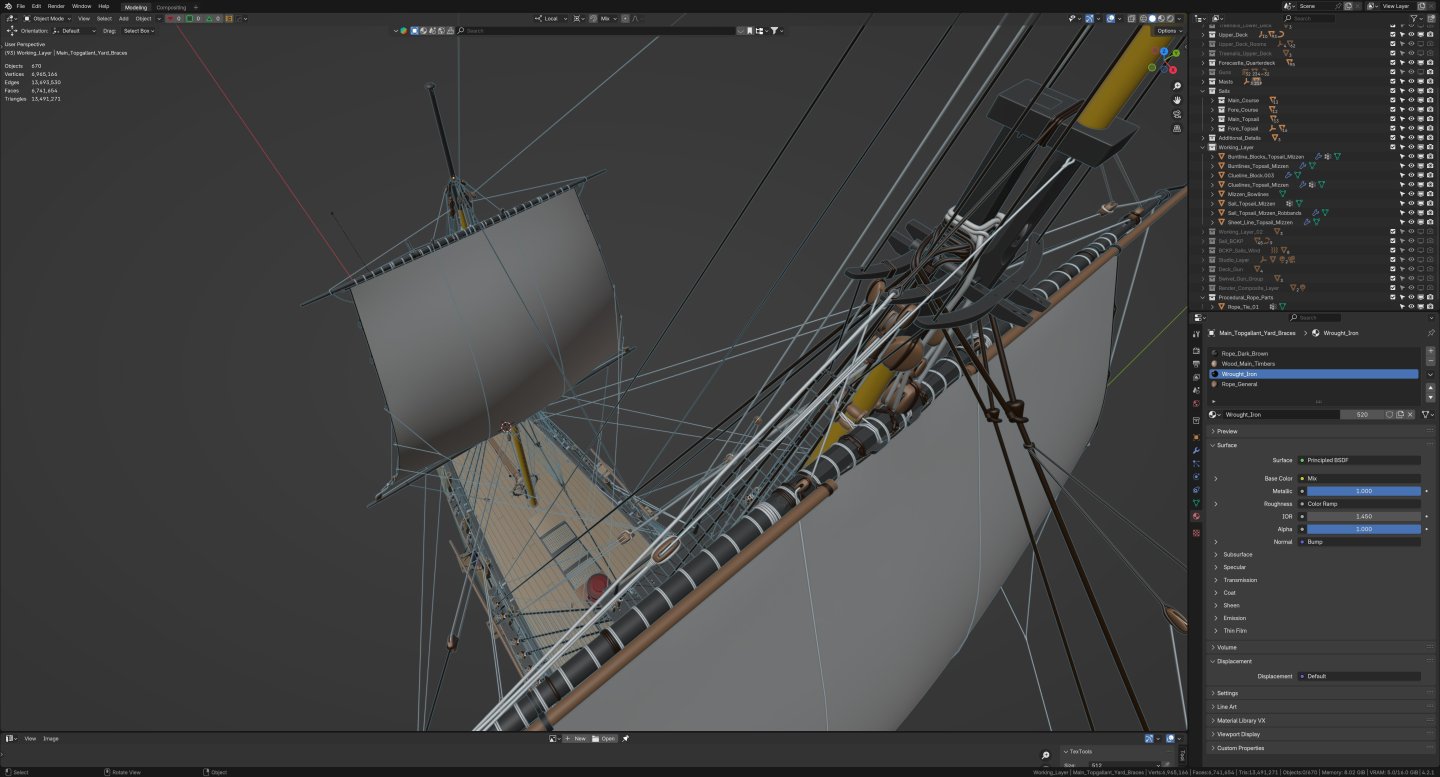Image resolution: width=1440 pixels, height=777 pixels.
Task: Open the viewport Add menu
Action: [x=123, y=18]
